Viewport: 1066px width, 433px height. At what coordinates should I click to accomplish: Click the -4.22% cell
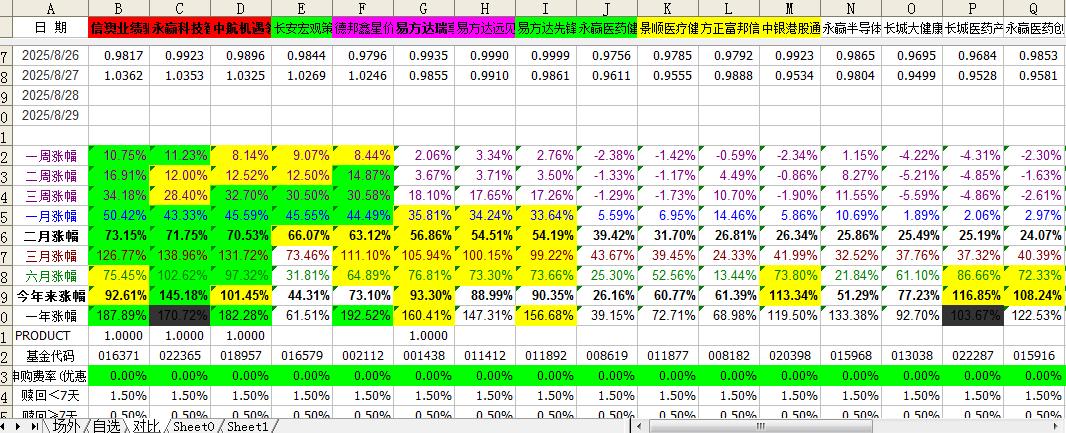coord(912,156)
